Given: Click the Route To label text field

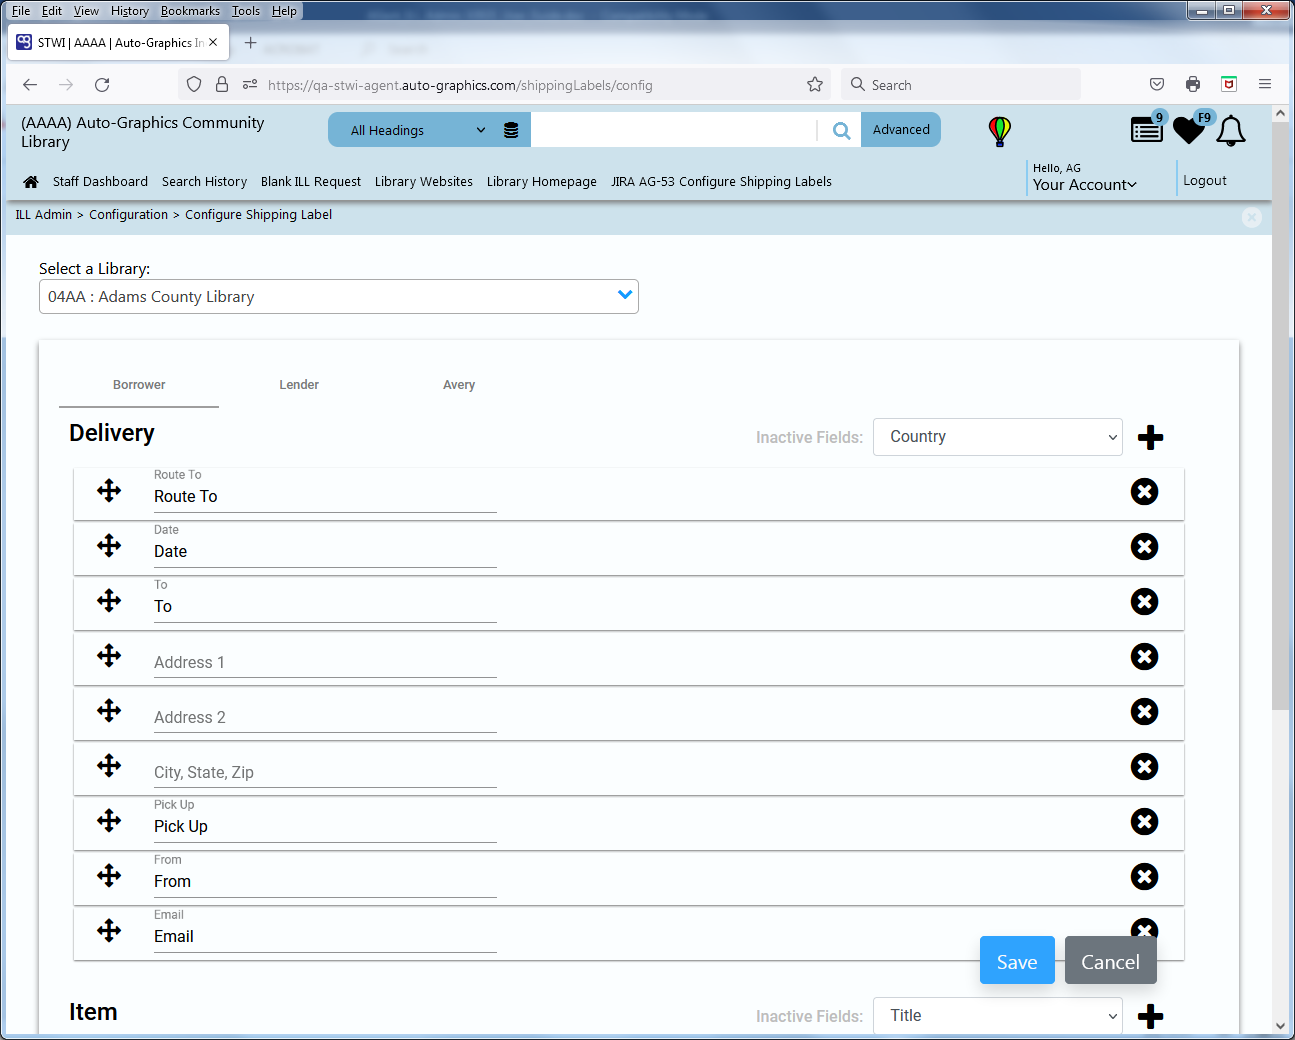Looking at the screenshot, I should point(325,497).
